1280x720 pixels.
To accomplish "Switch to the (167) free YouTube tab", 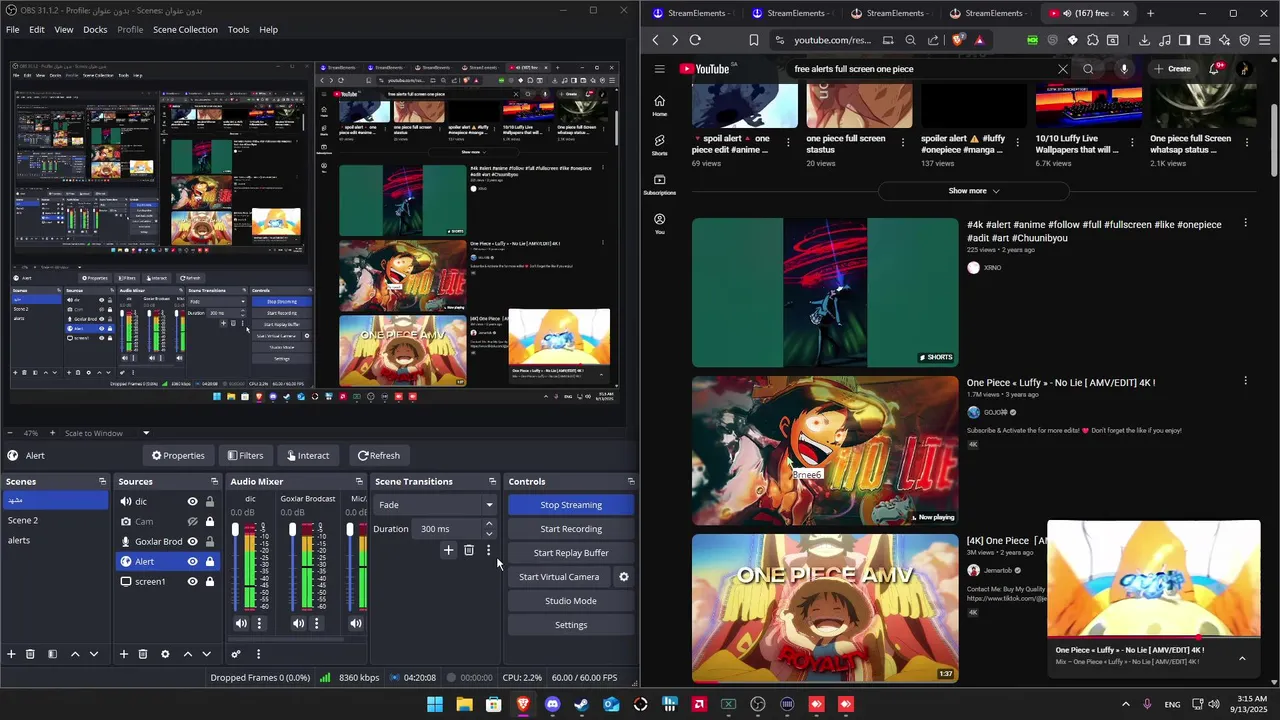I will point(1088,13).
